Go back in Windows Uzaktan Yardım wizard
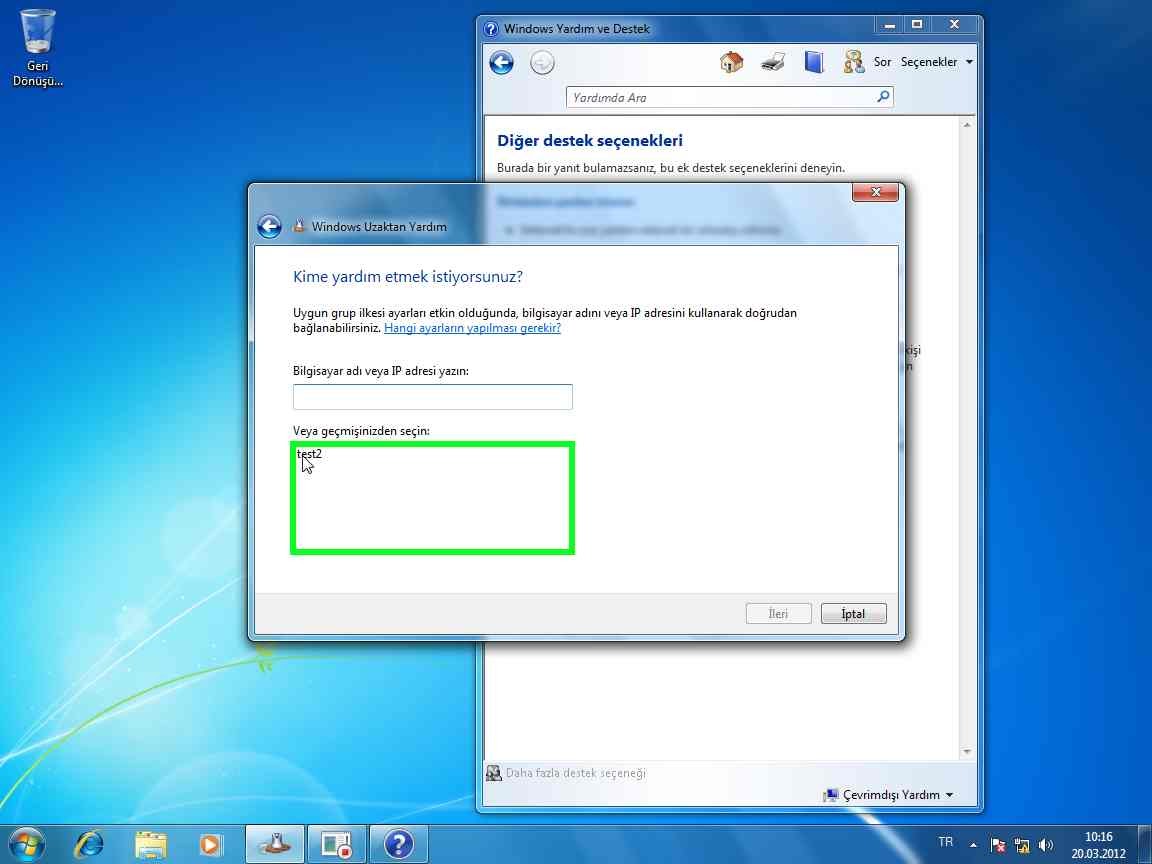 pos(269,226)
